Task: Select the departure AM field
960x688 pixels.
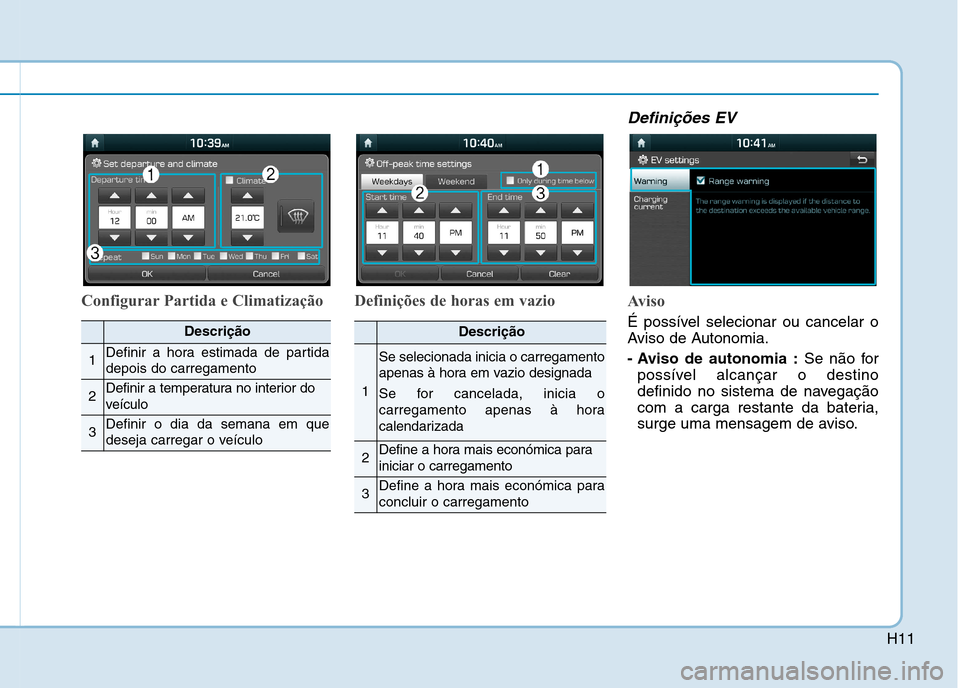Action: 188,217
